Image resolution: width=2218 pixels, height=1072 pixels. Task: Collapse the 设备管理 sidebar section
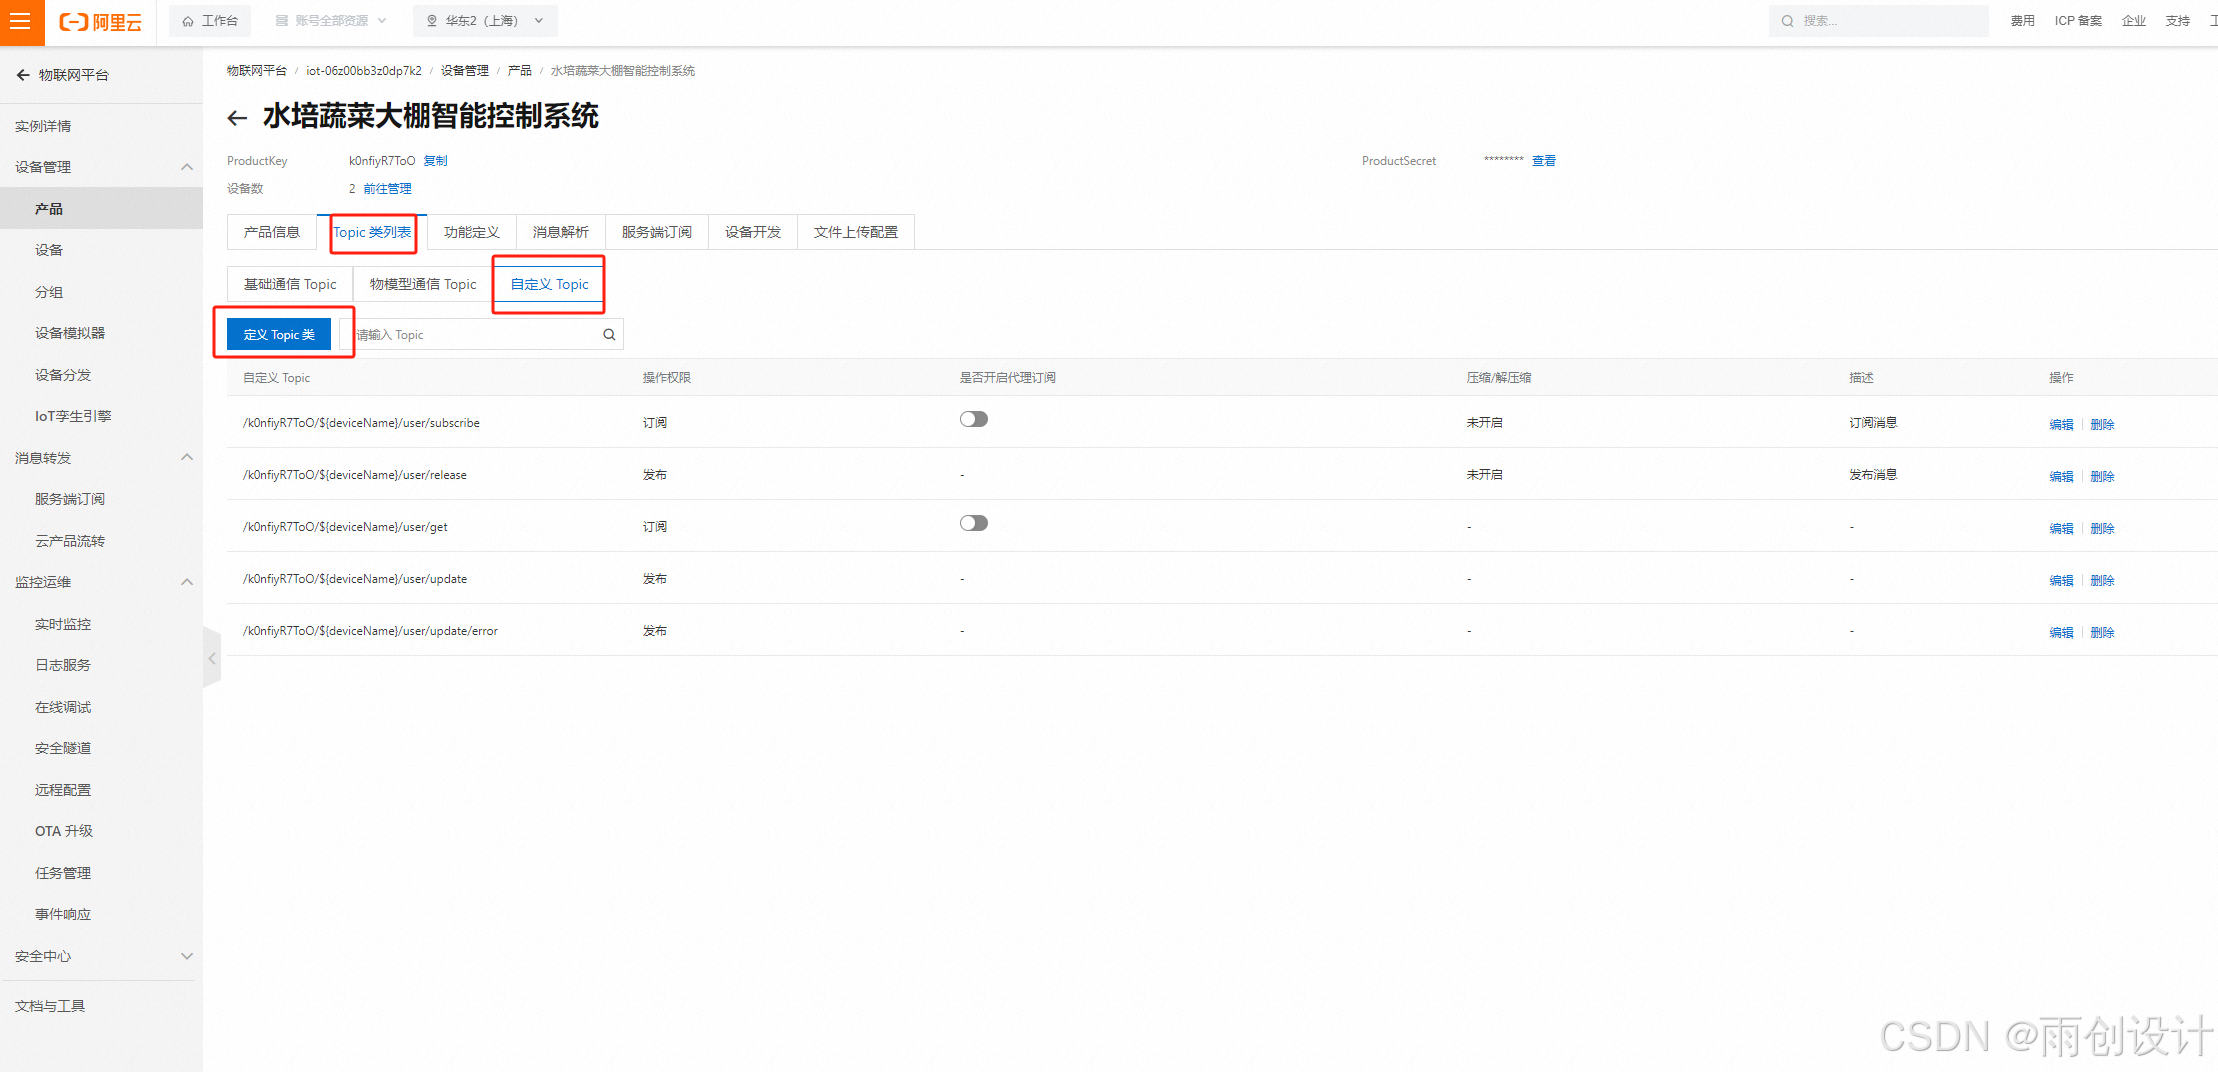pyautogui.click(x=187, y=167)
